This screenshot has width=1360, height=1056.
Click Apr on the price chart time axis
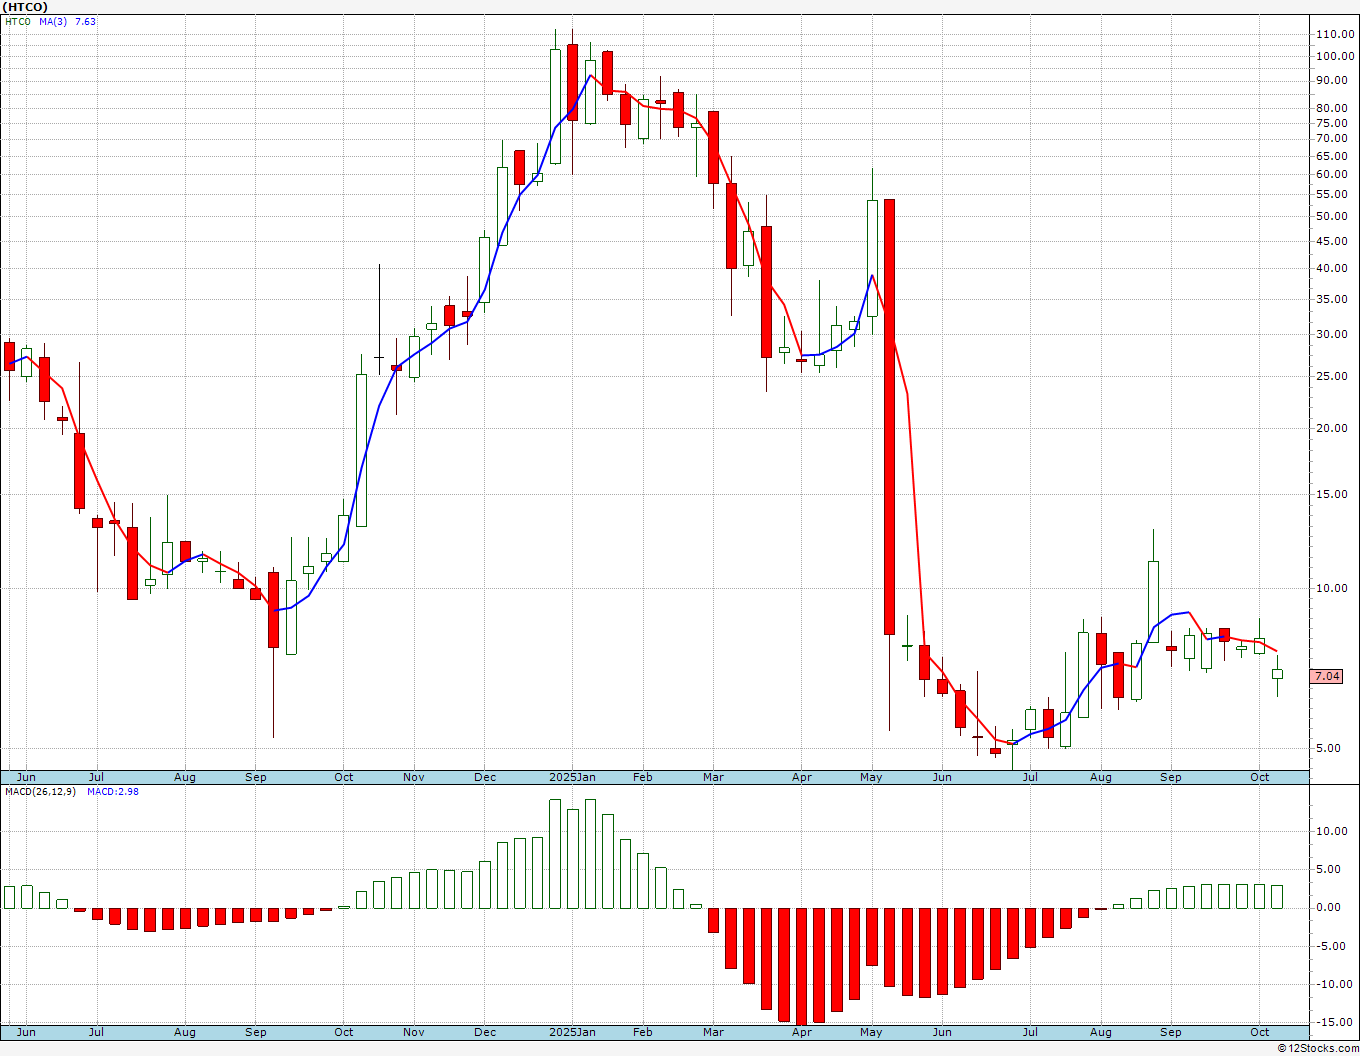pyautogui.click(x=801, y=777)
